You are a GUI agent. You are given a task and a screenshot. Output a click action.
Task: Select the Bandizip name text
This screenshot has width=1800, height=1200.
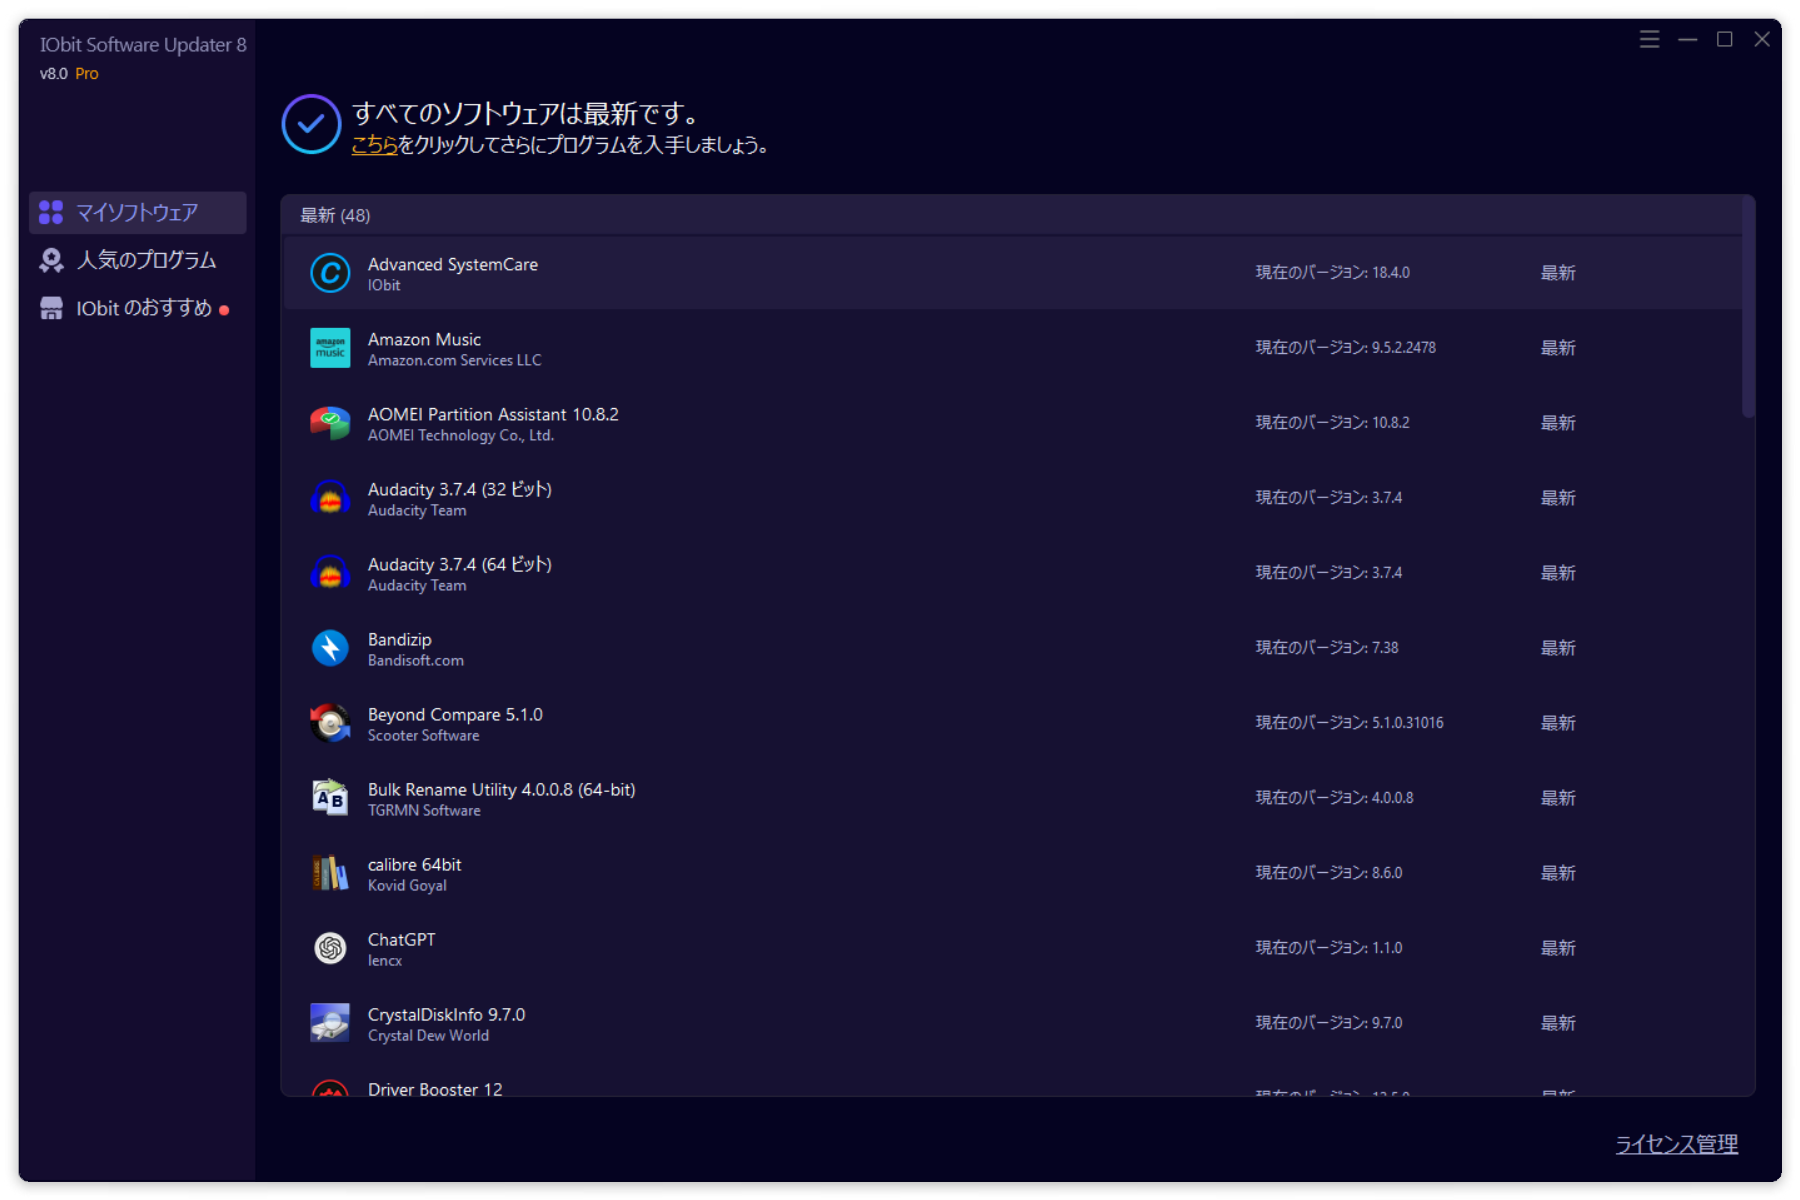[400, 640]
